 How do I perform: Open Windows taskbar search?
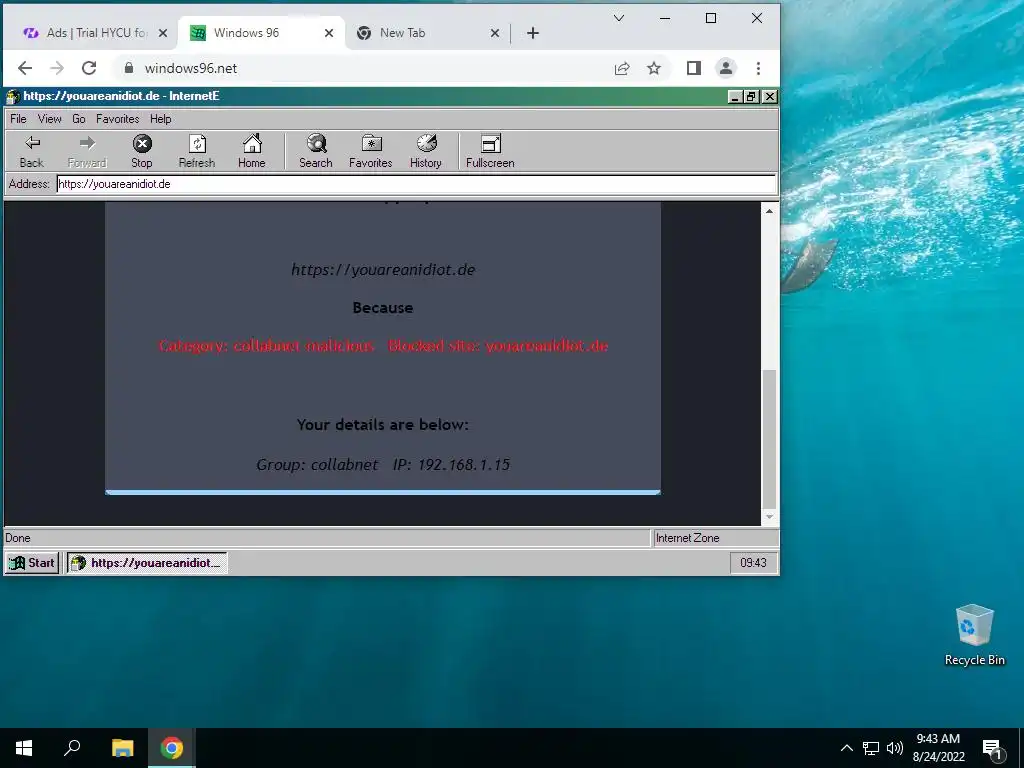72,748
